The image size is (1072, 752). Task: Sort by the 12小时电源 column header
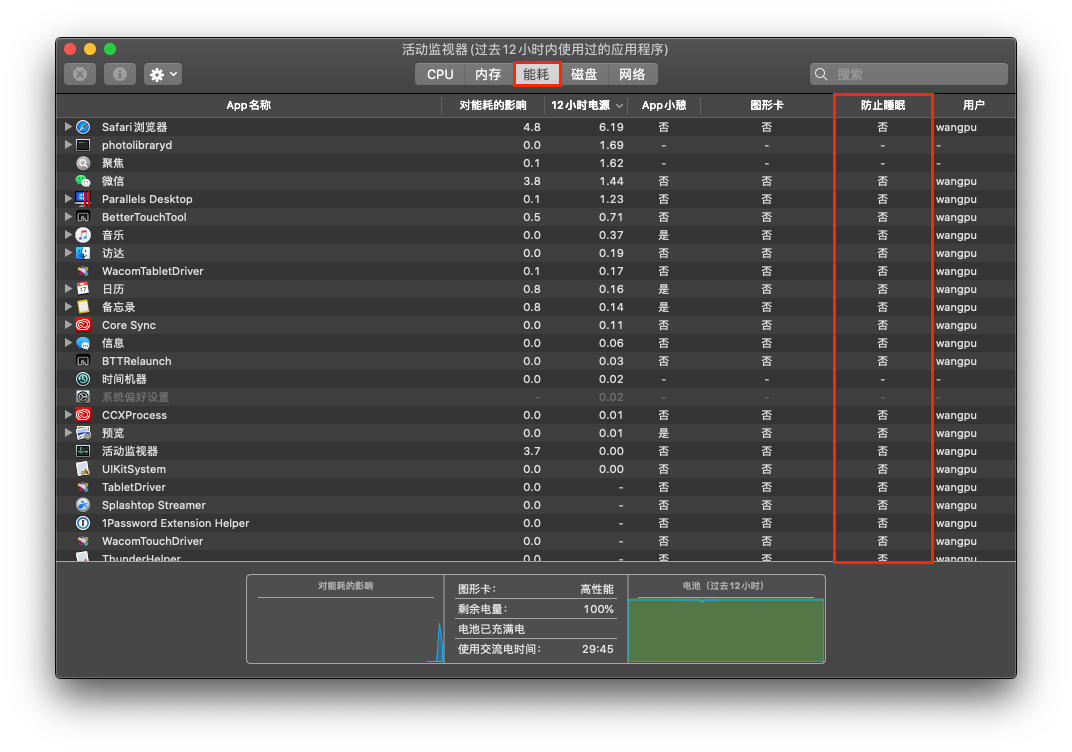click(580, 105)
